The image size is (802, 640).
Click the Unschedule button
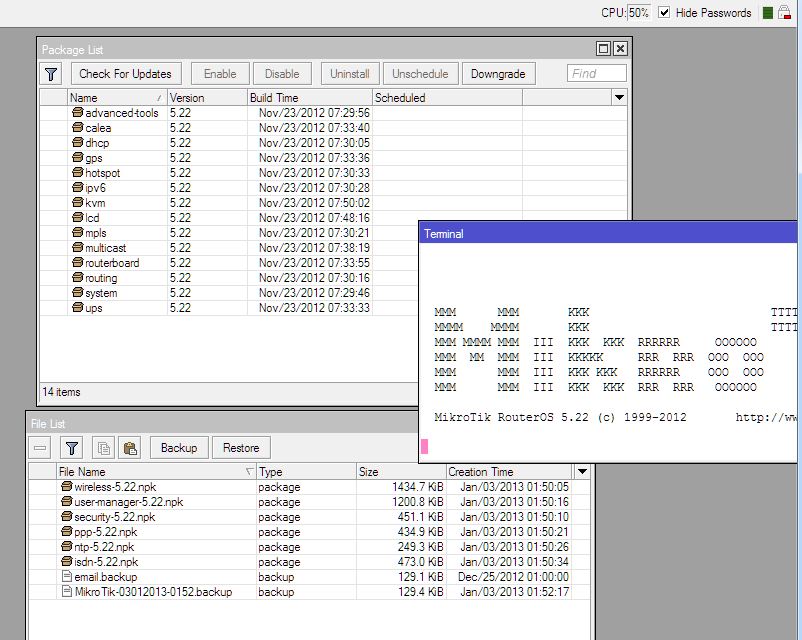(420, 74)
